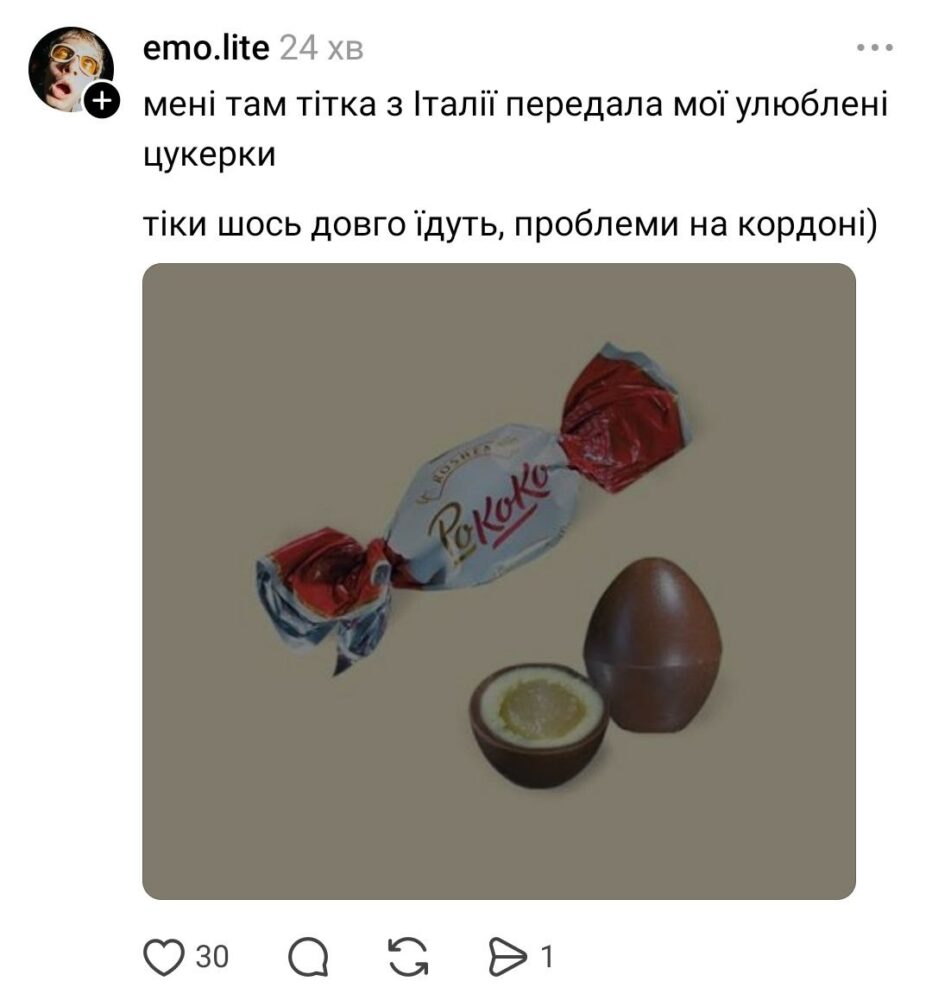Like the post with the heart icon

[x=164, y=956]
